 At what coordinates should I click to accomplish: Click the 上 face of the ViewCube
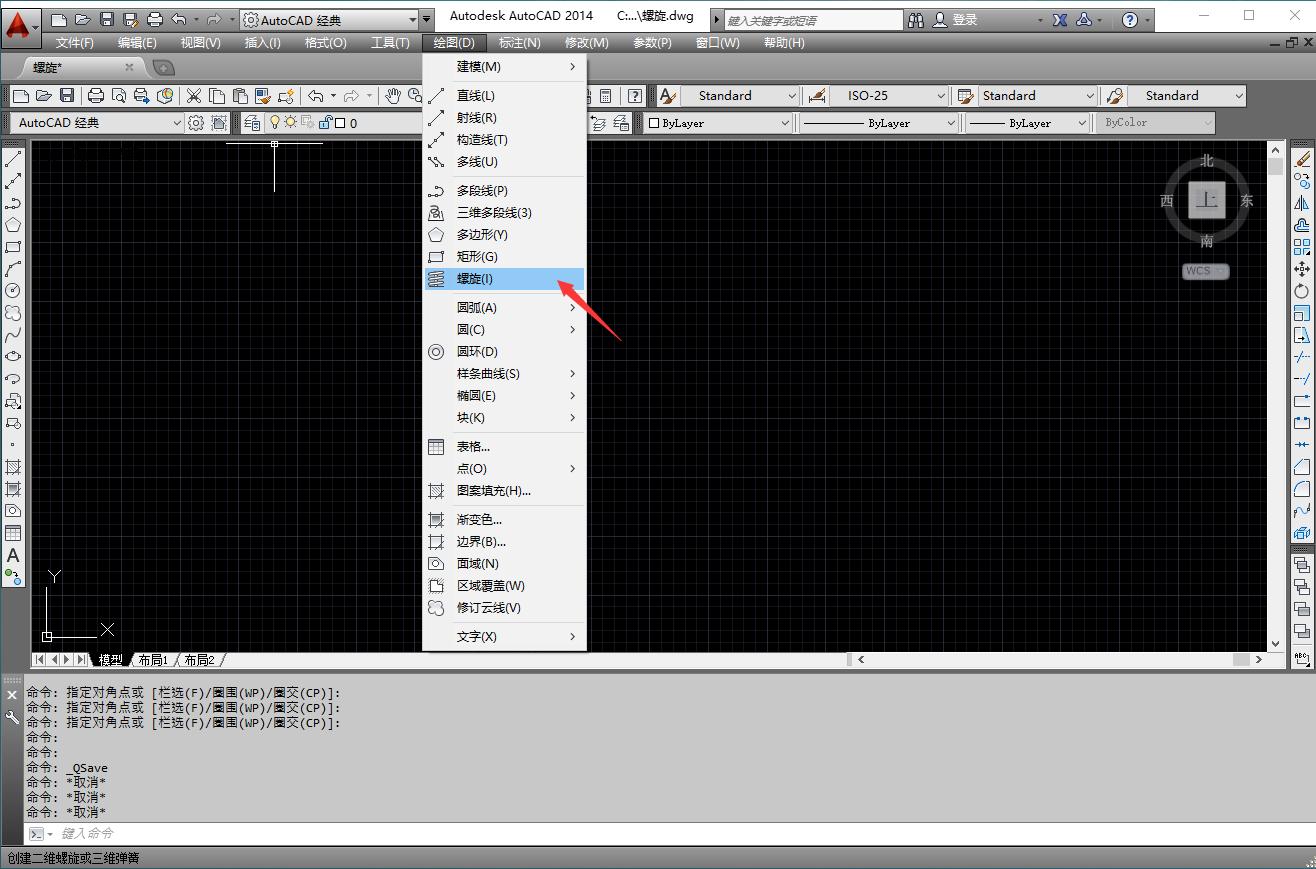pyautogui.click(x=1207, y=200)
